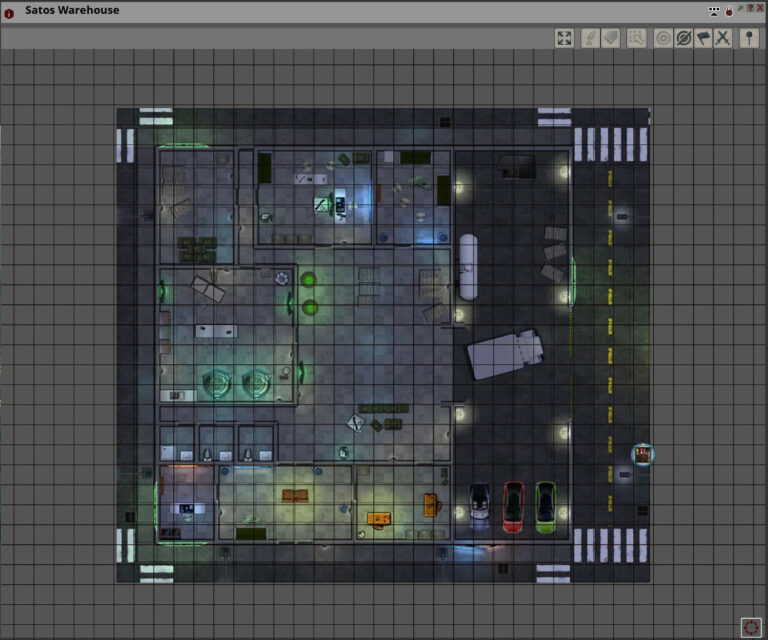Click the map pin toolbar icon

pos(749,38)
